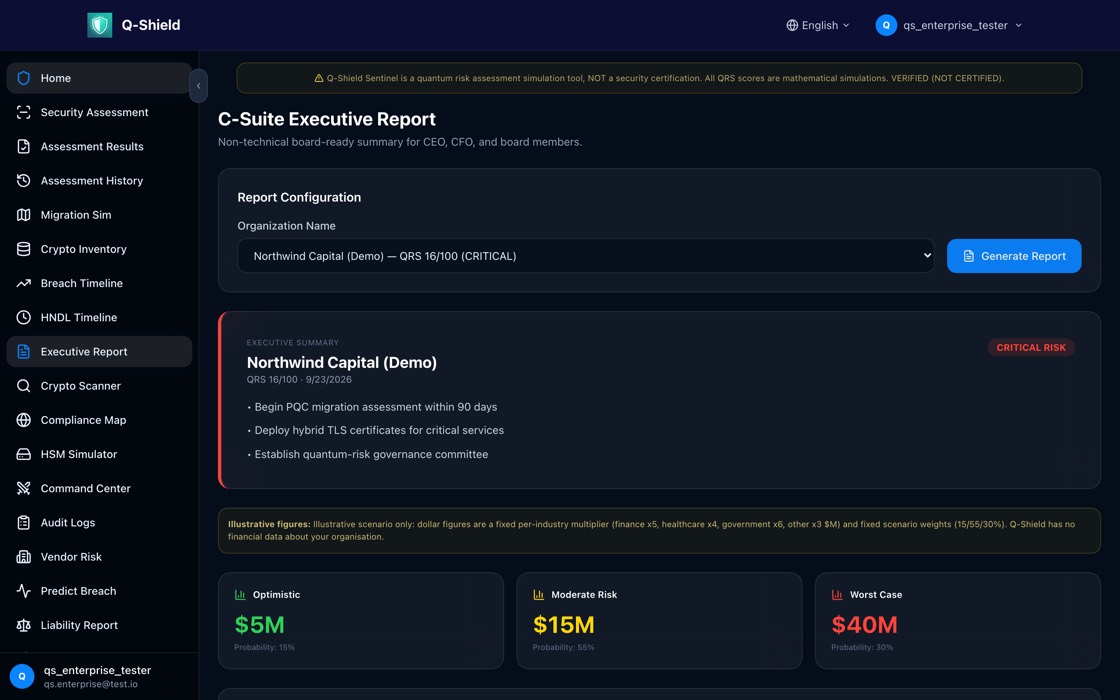Click the $40M Worst Case value
The height and width of the screenshot is (700, 1120).
click(x=864, y=625)
